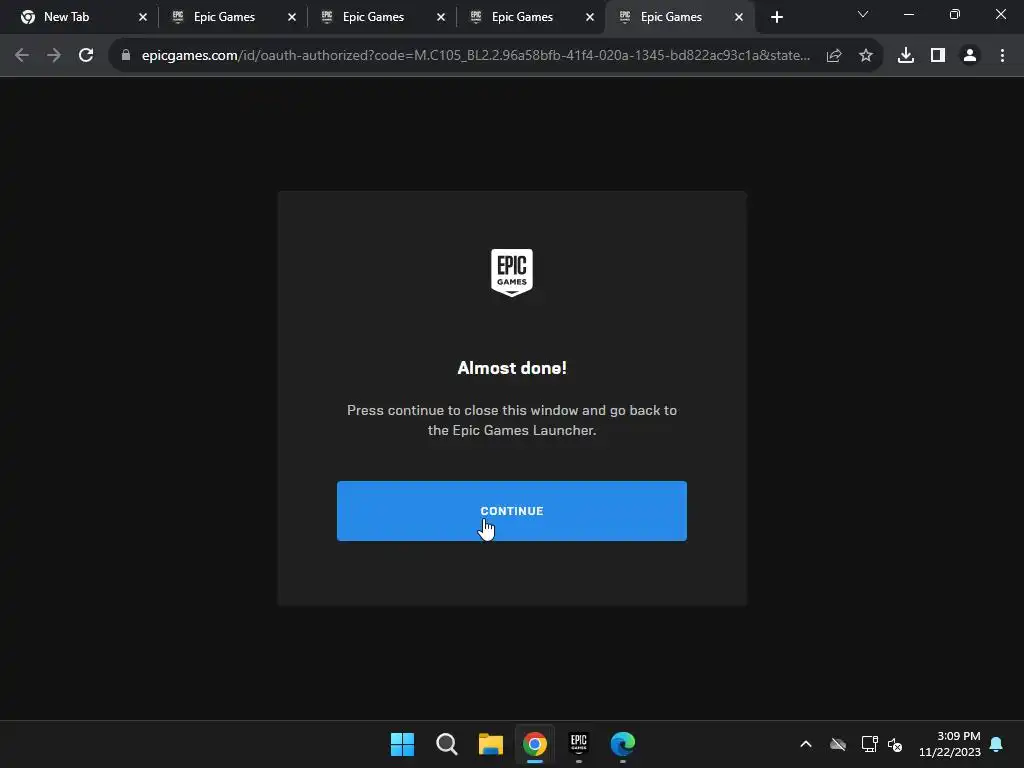
Task: Click the Epic Games logo in dialog
Action: [x=512, y=273]
